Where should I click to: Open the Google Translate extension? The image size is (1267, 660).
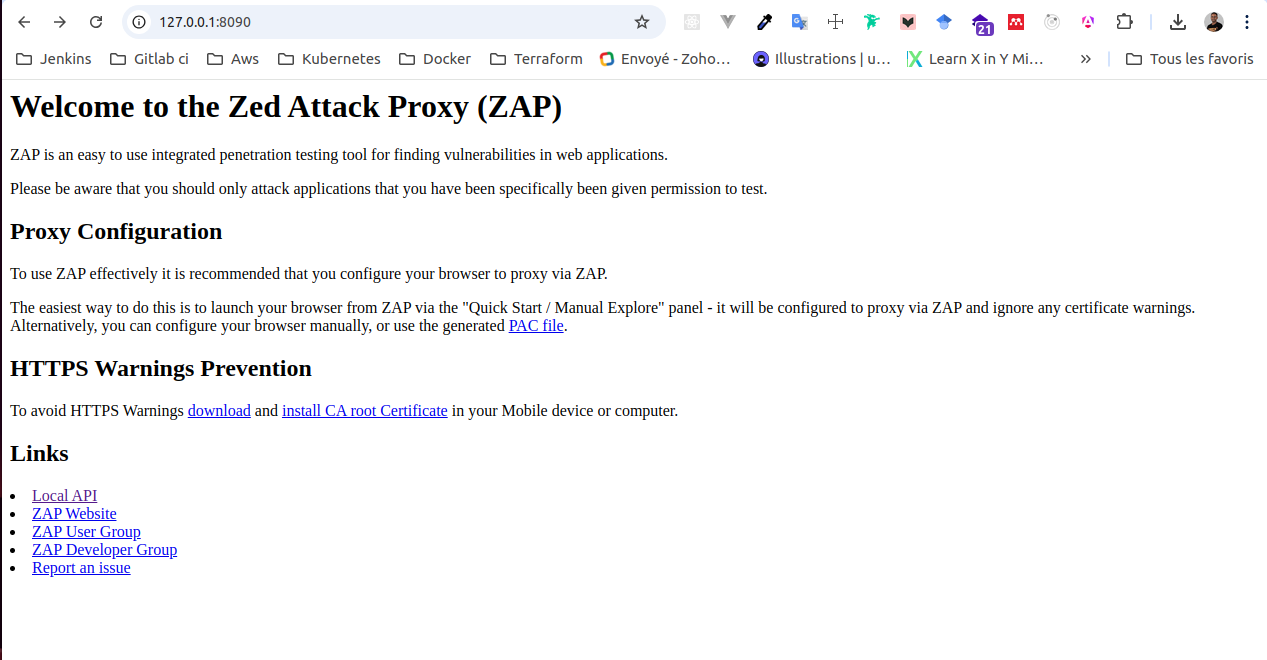[x=800, y=22]
